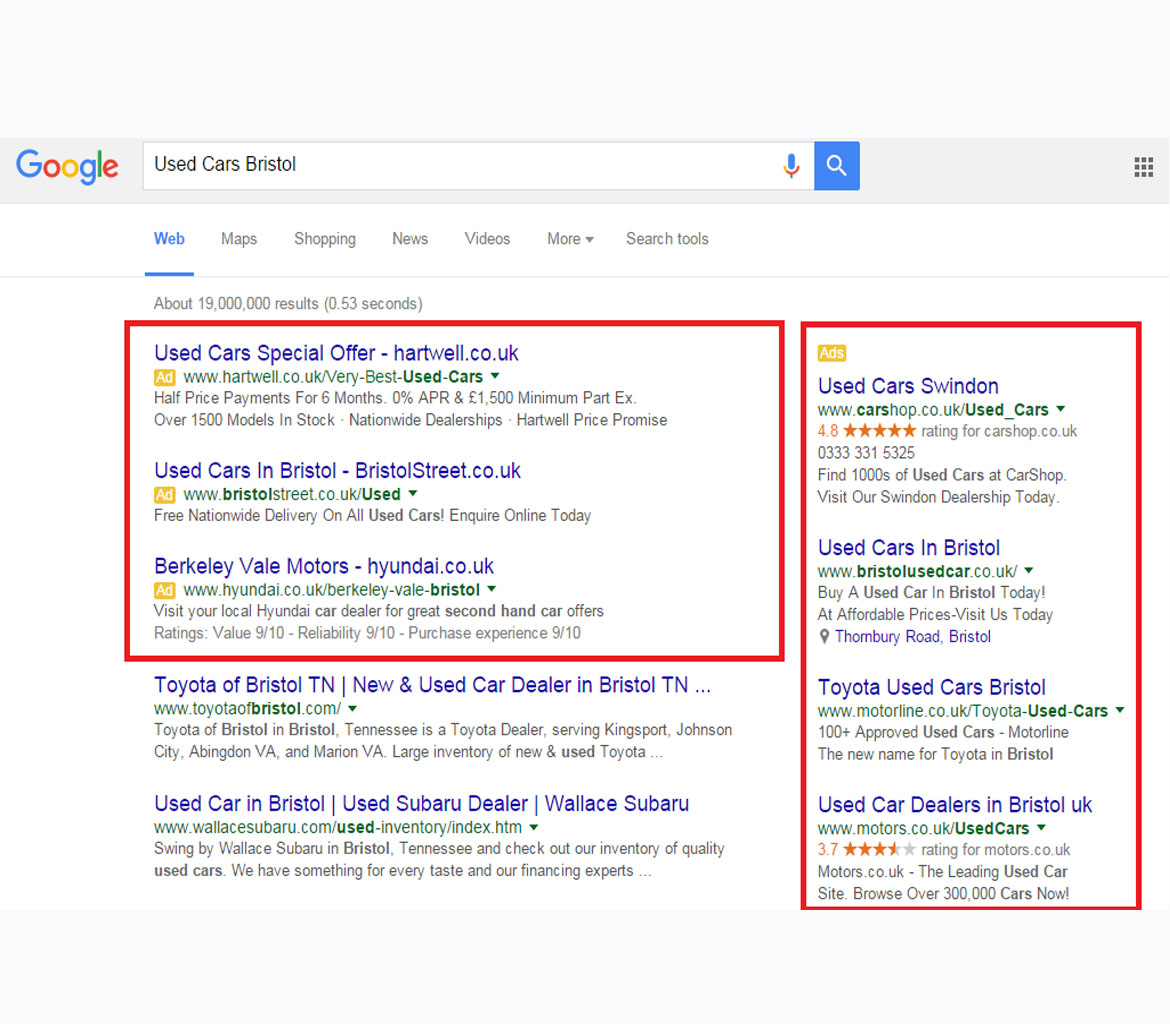
Task: Activate voice search microphone icon
Action: tap(791, 165)
